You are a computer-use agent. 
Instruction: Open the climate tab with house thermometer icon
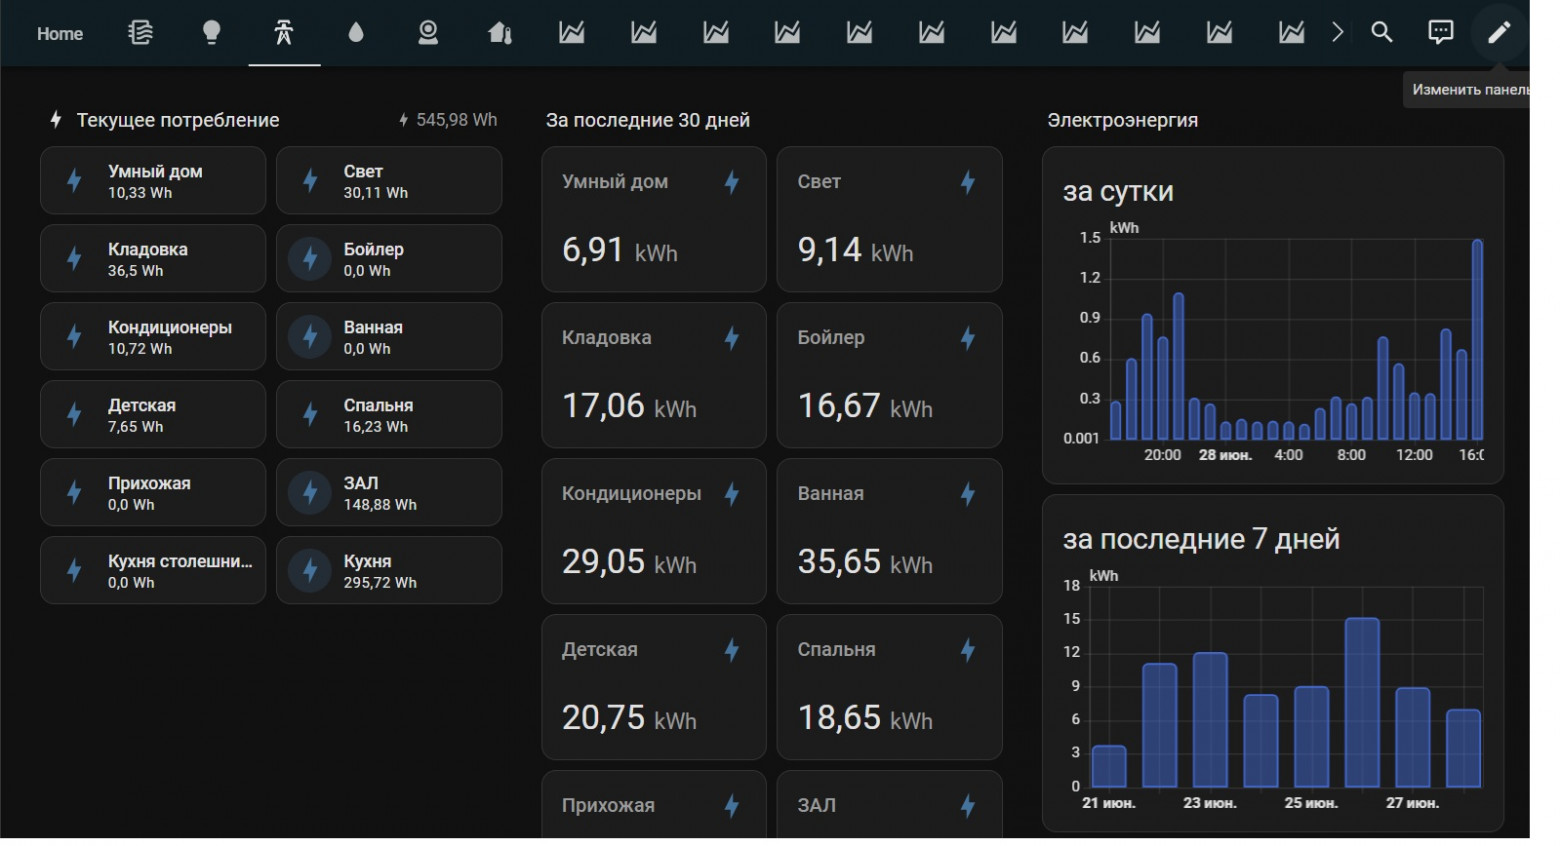(x=500, y=33)
